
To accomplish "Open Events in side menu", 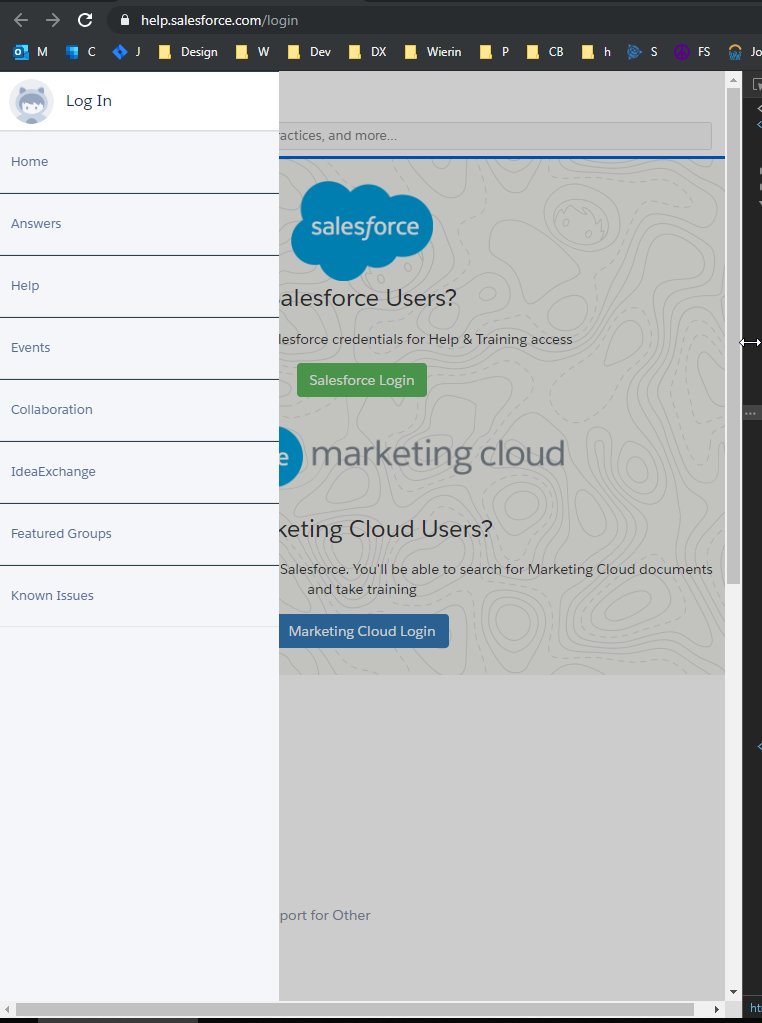I will coord(139,348).
